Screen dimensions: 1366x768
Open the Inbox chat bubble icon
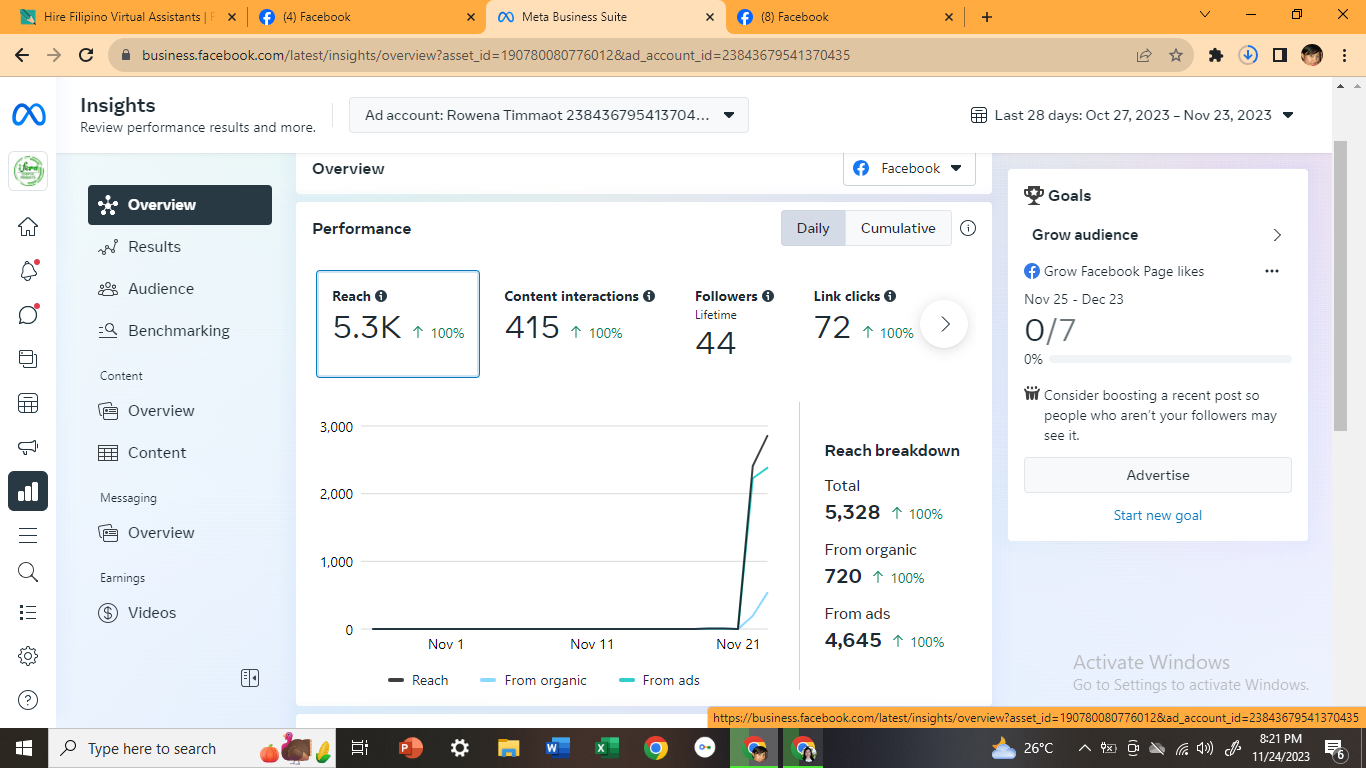coord(28,315)
